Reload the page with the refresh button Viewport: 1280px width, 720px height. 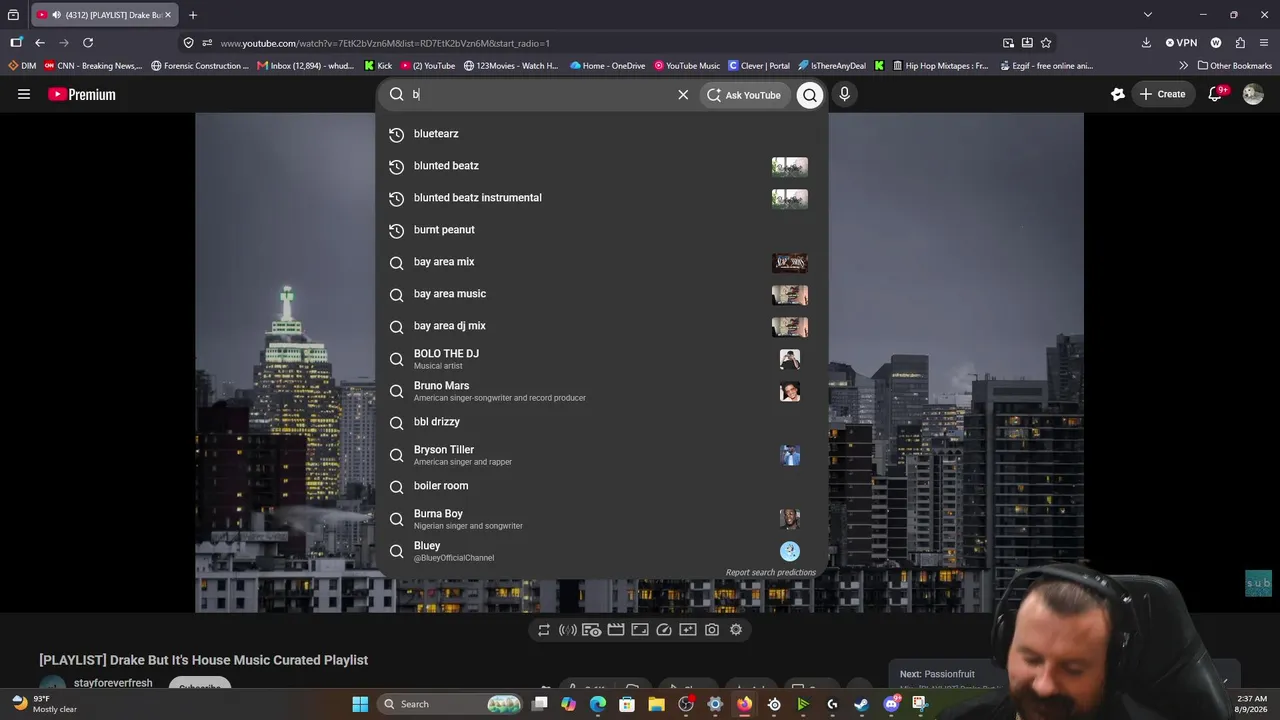point(88,43)
